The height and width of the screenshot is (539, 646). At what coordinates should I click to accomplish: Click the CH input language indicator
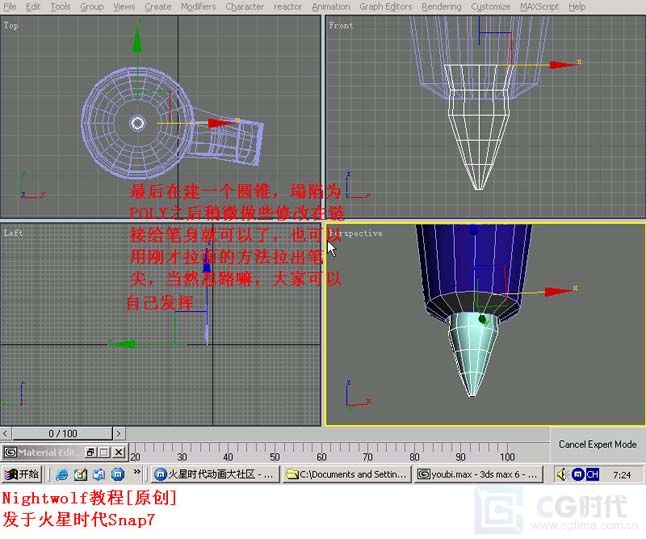point(592,475)
